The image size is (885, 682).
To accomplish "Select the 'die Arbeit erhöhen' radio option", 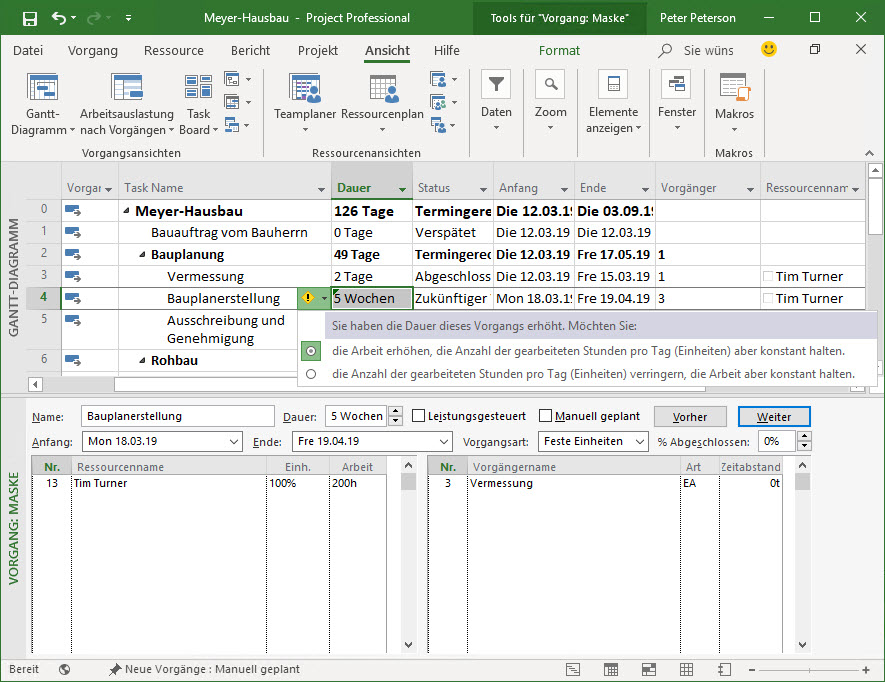I will pyautogui.click(x=311, y=351).
